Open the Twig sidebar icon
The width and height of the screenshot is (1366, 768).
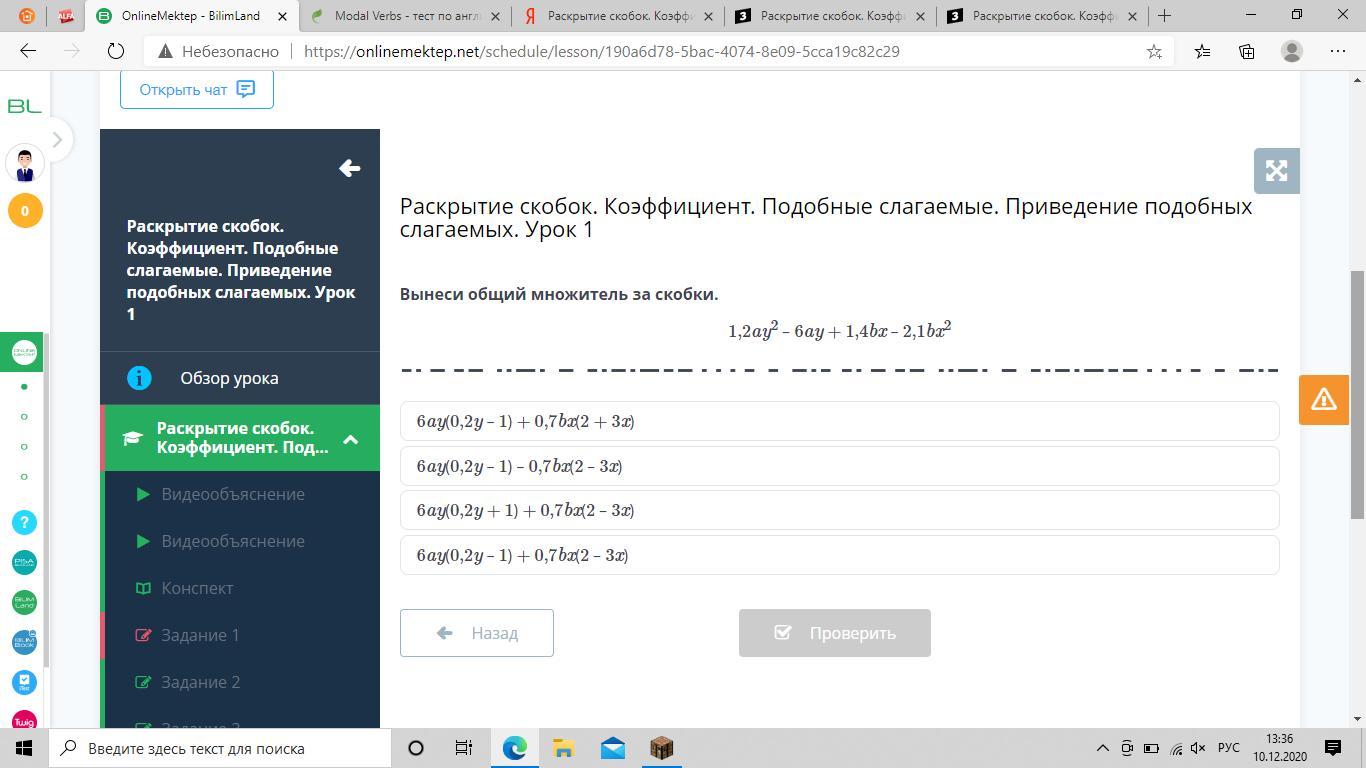click(x=24, y=720)
